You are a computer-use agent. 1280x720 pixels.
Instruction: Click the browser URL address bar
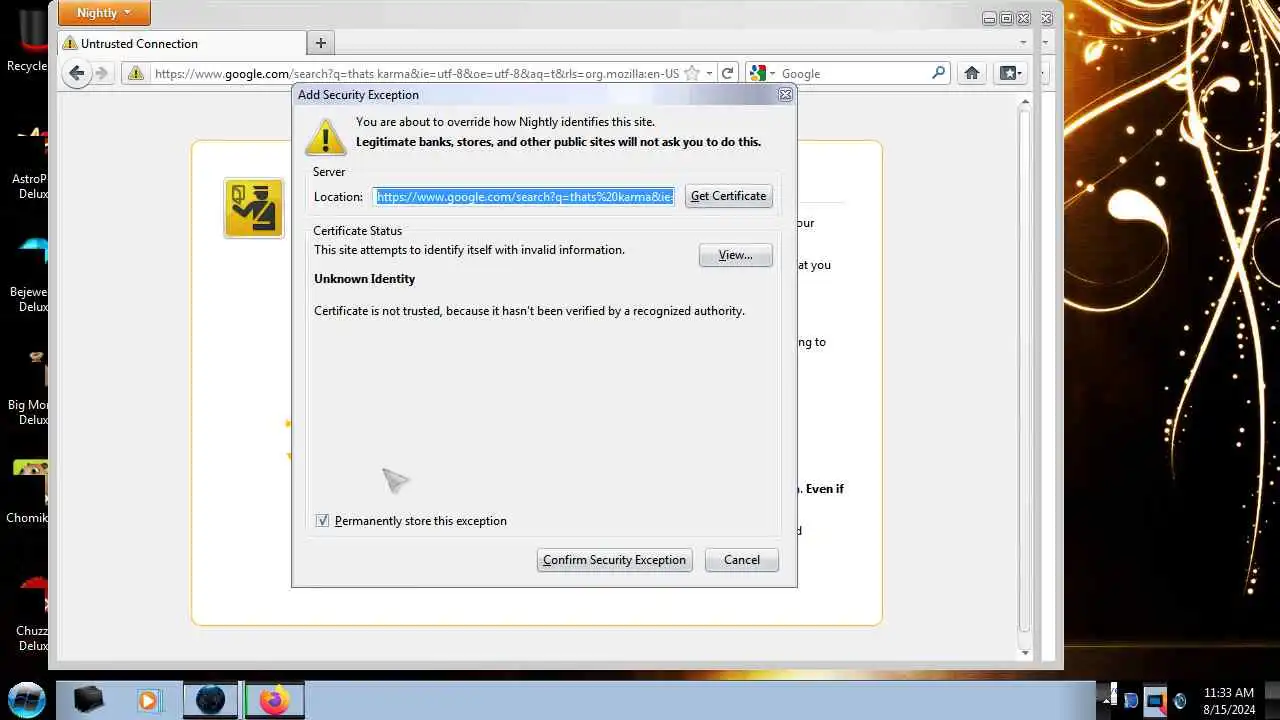coord(416,73)
